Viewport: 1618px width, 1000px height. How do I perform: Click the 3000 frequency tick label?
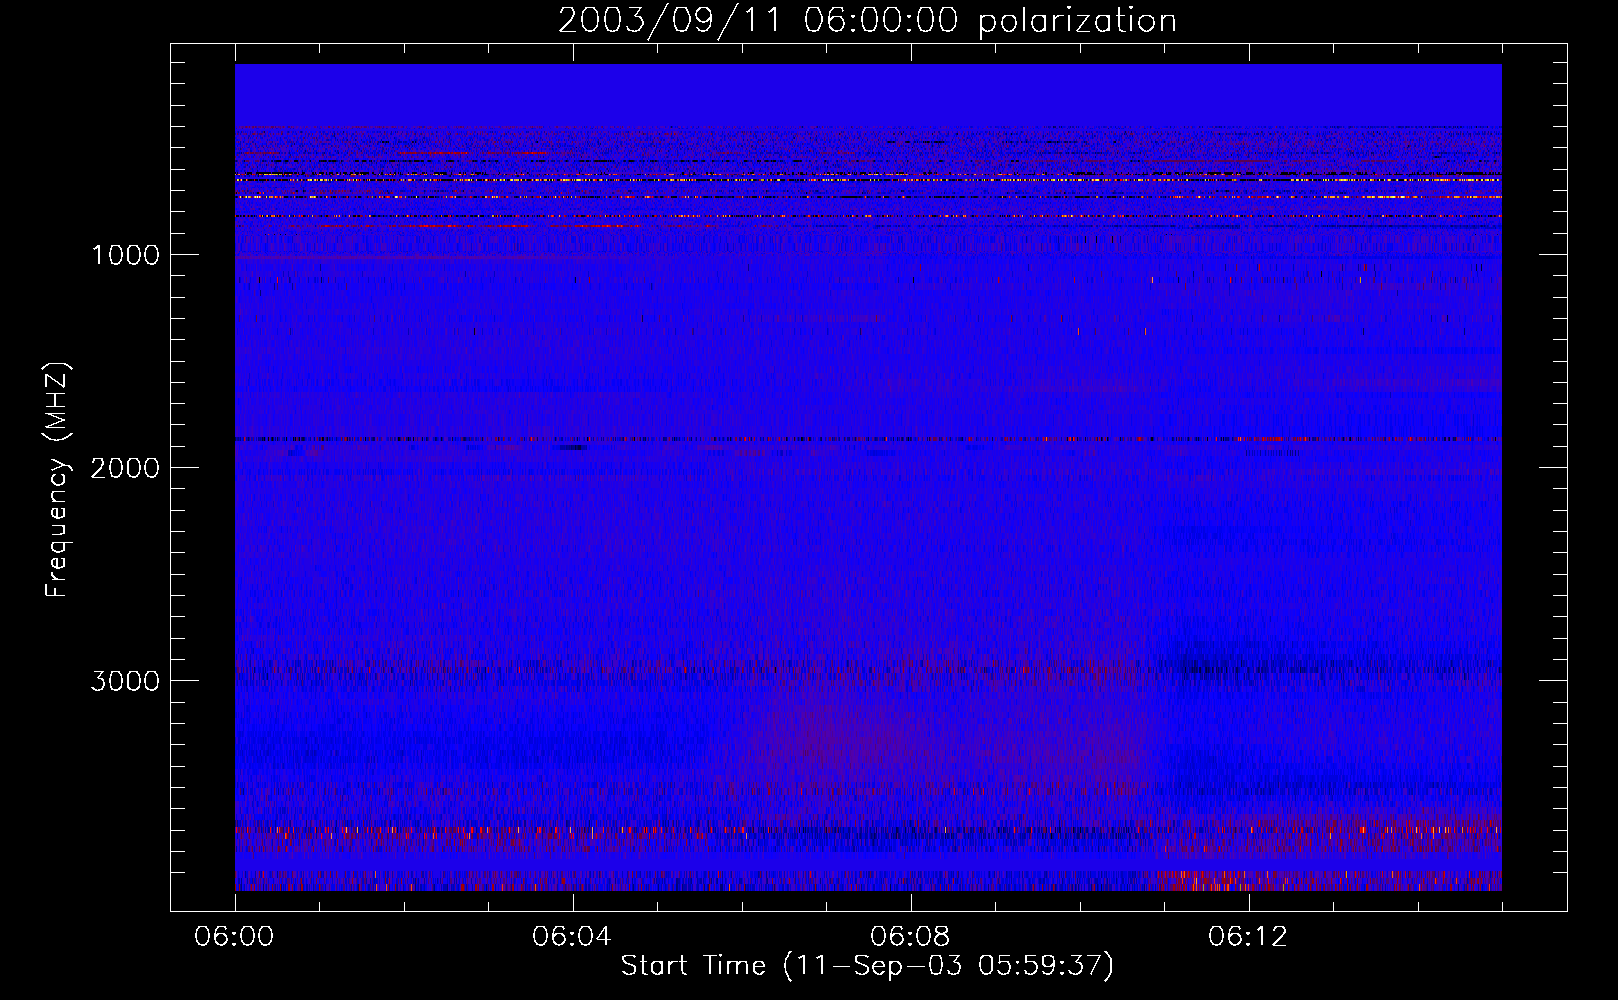[x=125, y=681]
